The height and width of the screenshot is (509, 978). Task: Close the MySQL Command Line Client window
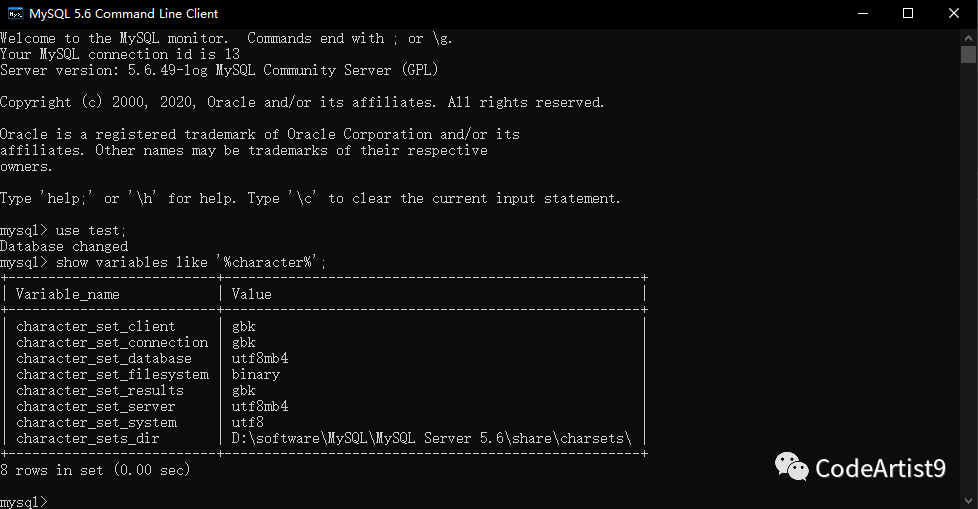tap(954, 14)
